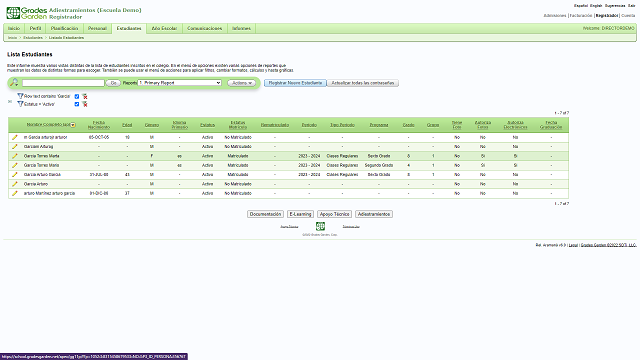Switch to the Informes tab
This screenshot has height=360, width=640.
[241, 29]
